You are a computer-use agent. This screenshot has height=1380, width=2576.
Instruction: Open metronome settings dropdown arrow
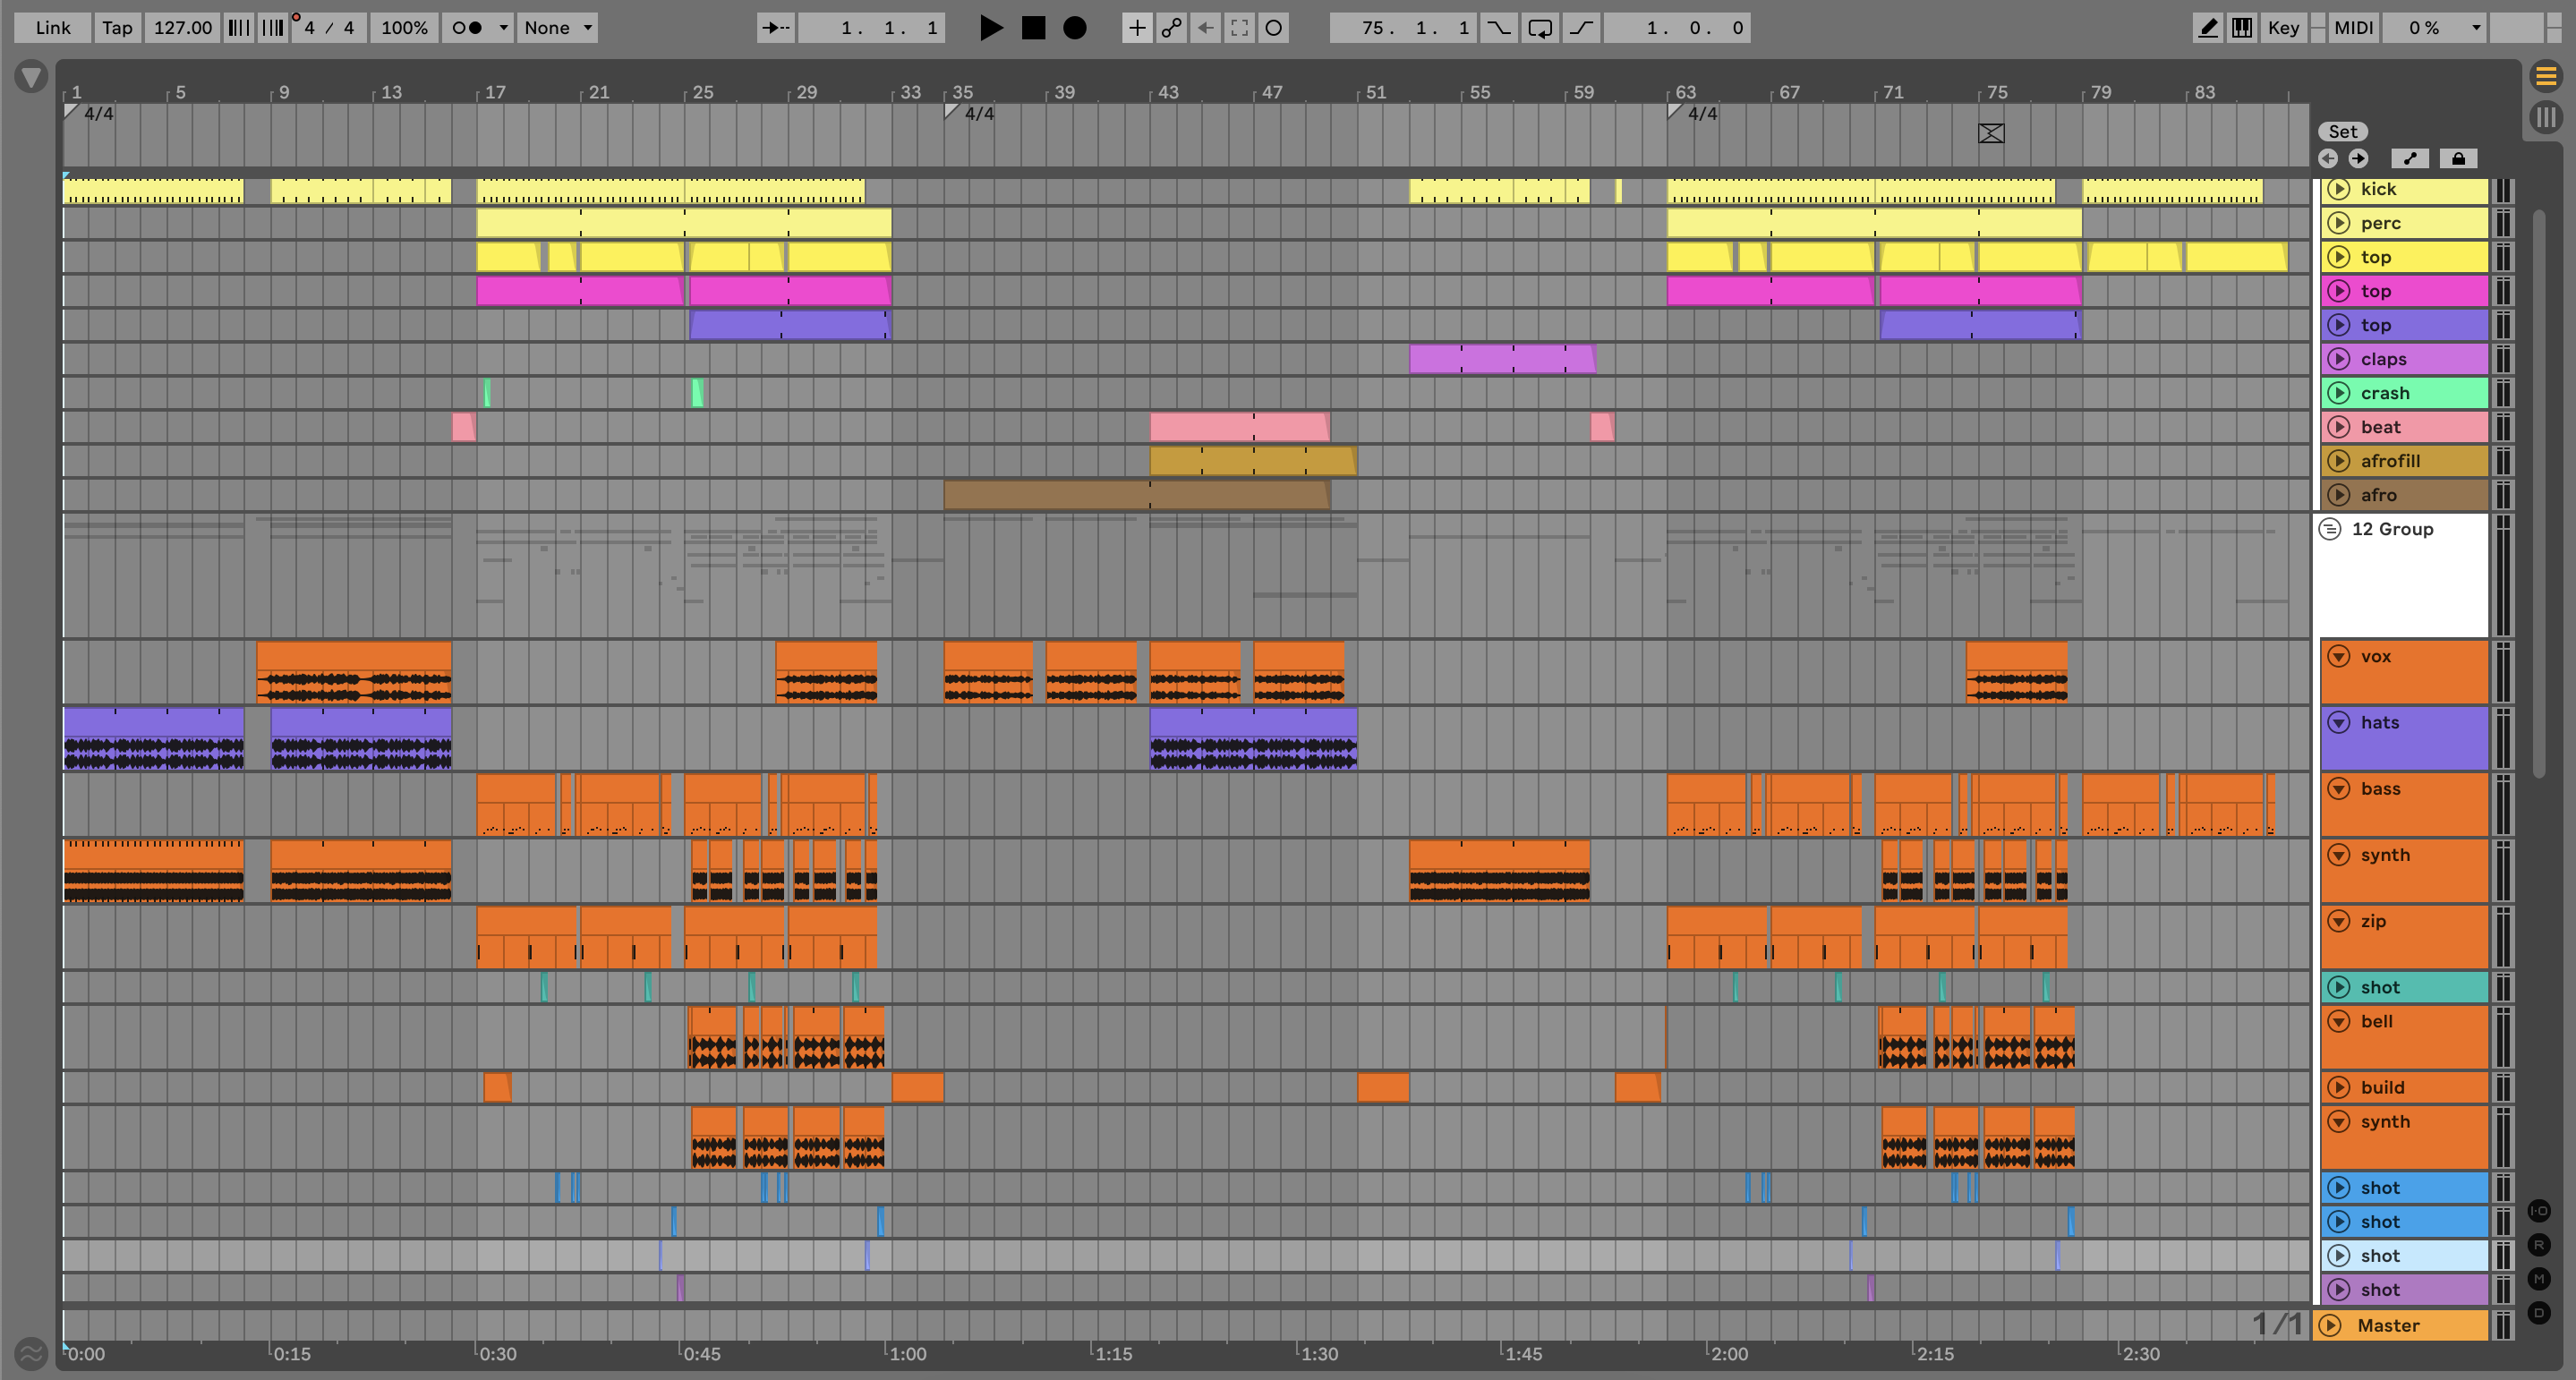503,28
